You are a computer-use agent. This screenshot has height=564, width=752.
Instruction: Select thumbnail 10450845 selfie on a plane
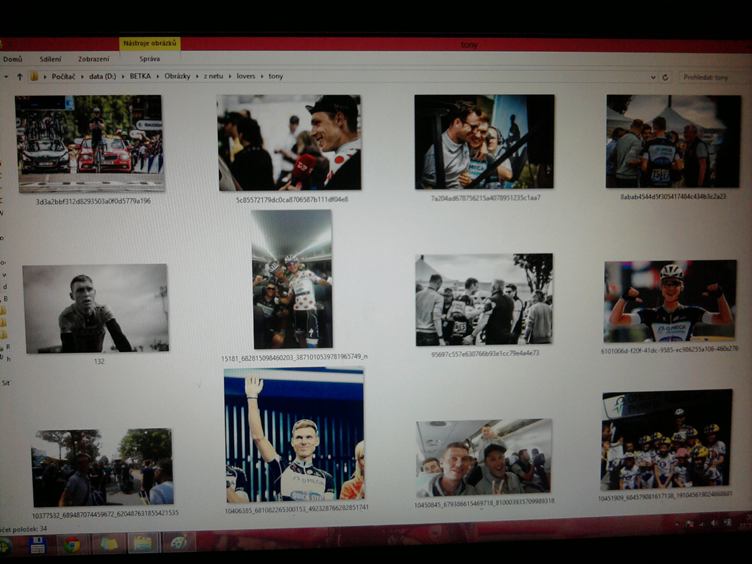point(484,458)
